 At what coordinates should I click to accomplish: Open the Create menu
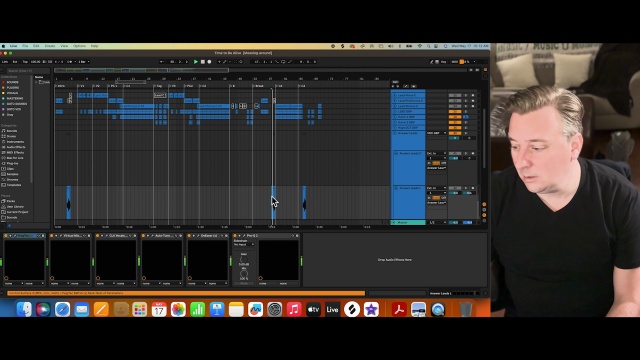point(50,46)
